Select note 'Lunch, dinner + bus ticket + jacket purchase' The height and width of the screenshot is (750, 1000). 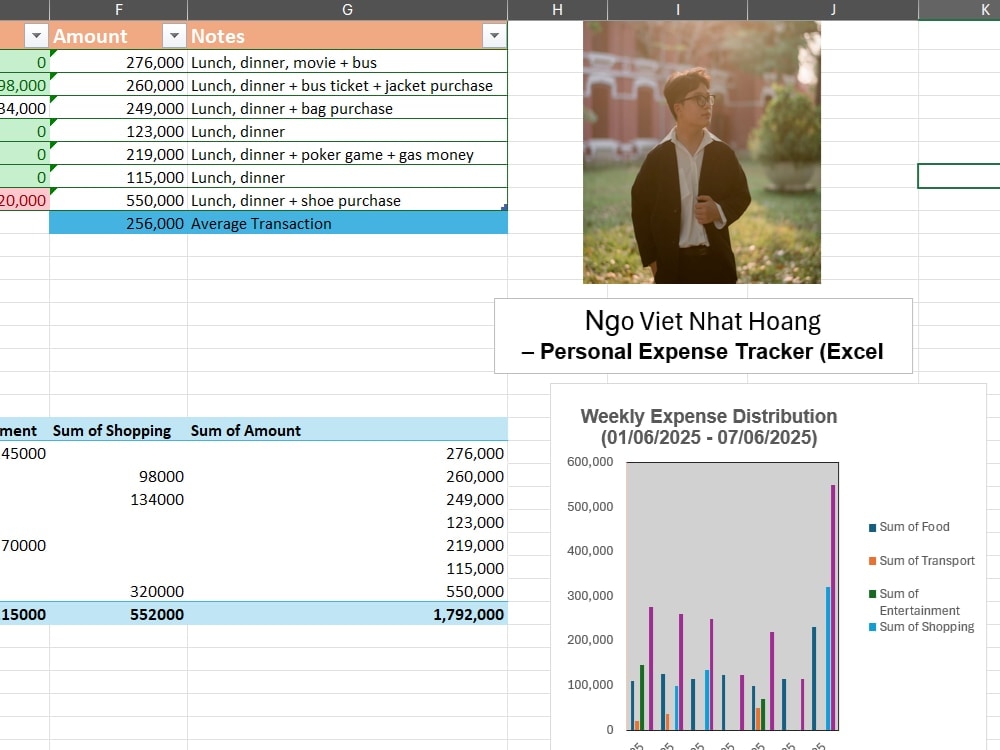click(348, 85)
